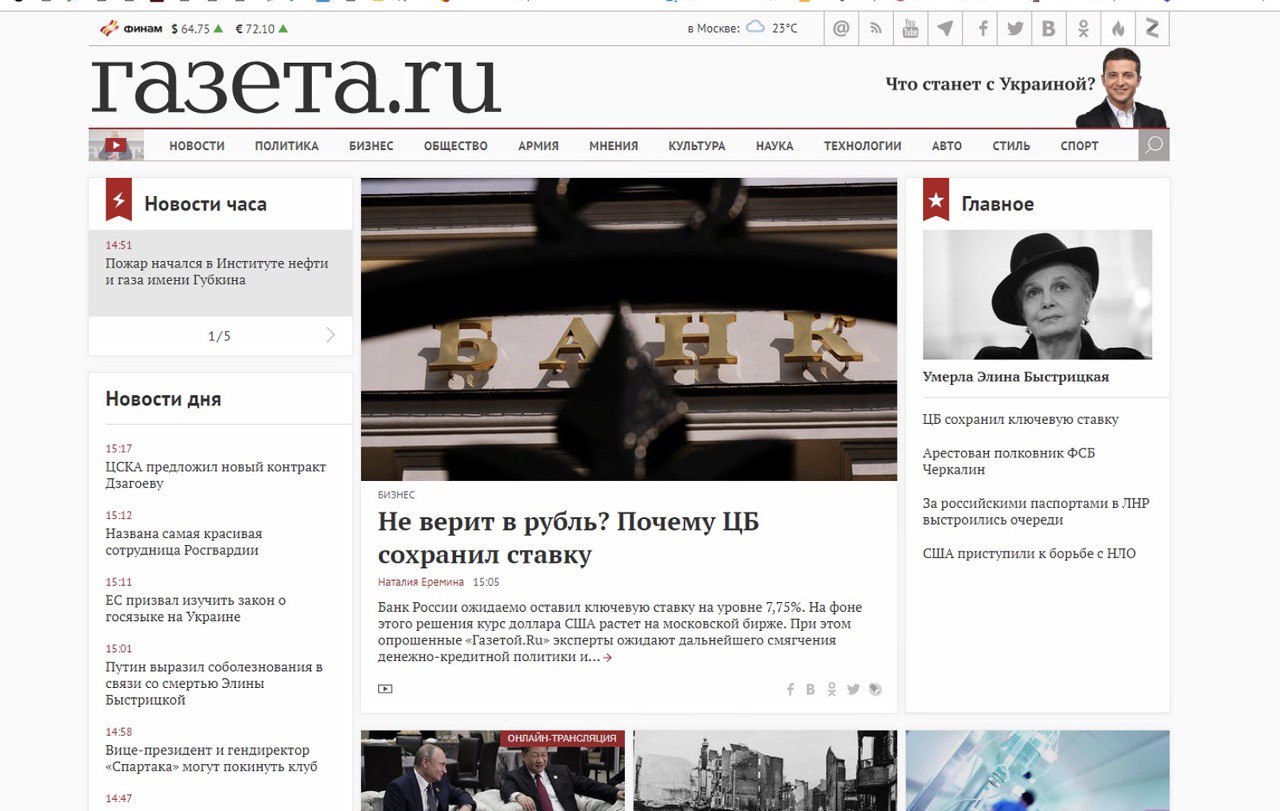Click the article video icon below text

pos(385,688)
